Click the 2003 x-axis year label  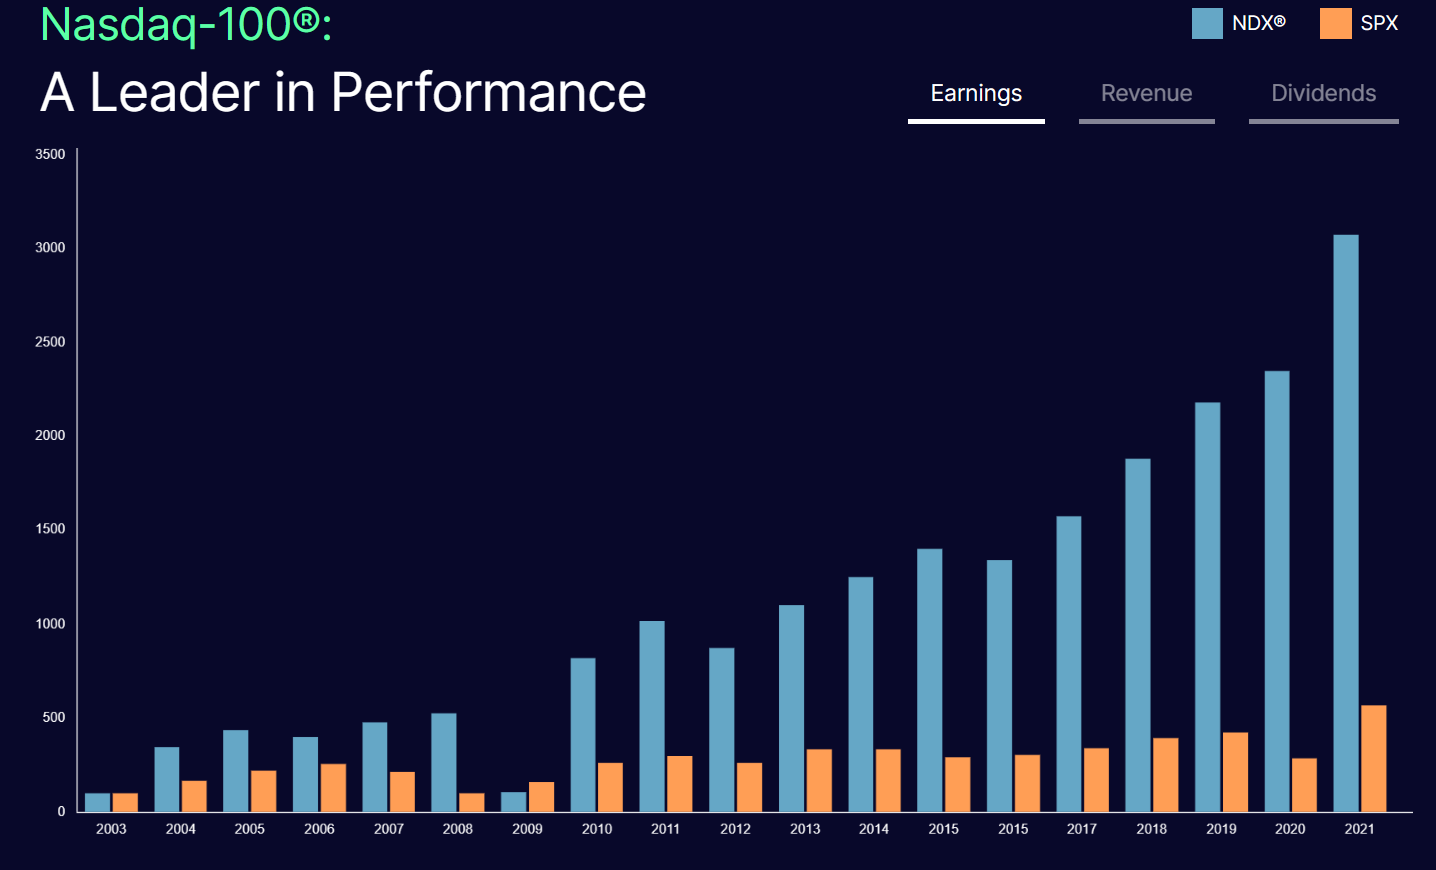pyautogui.click(x=111, y=829)
